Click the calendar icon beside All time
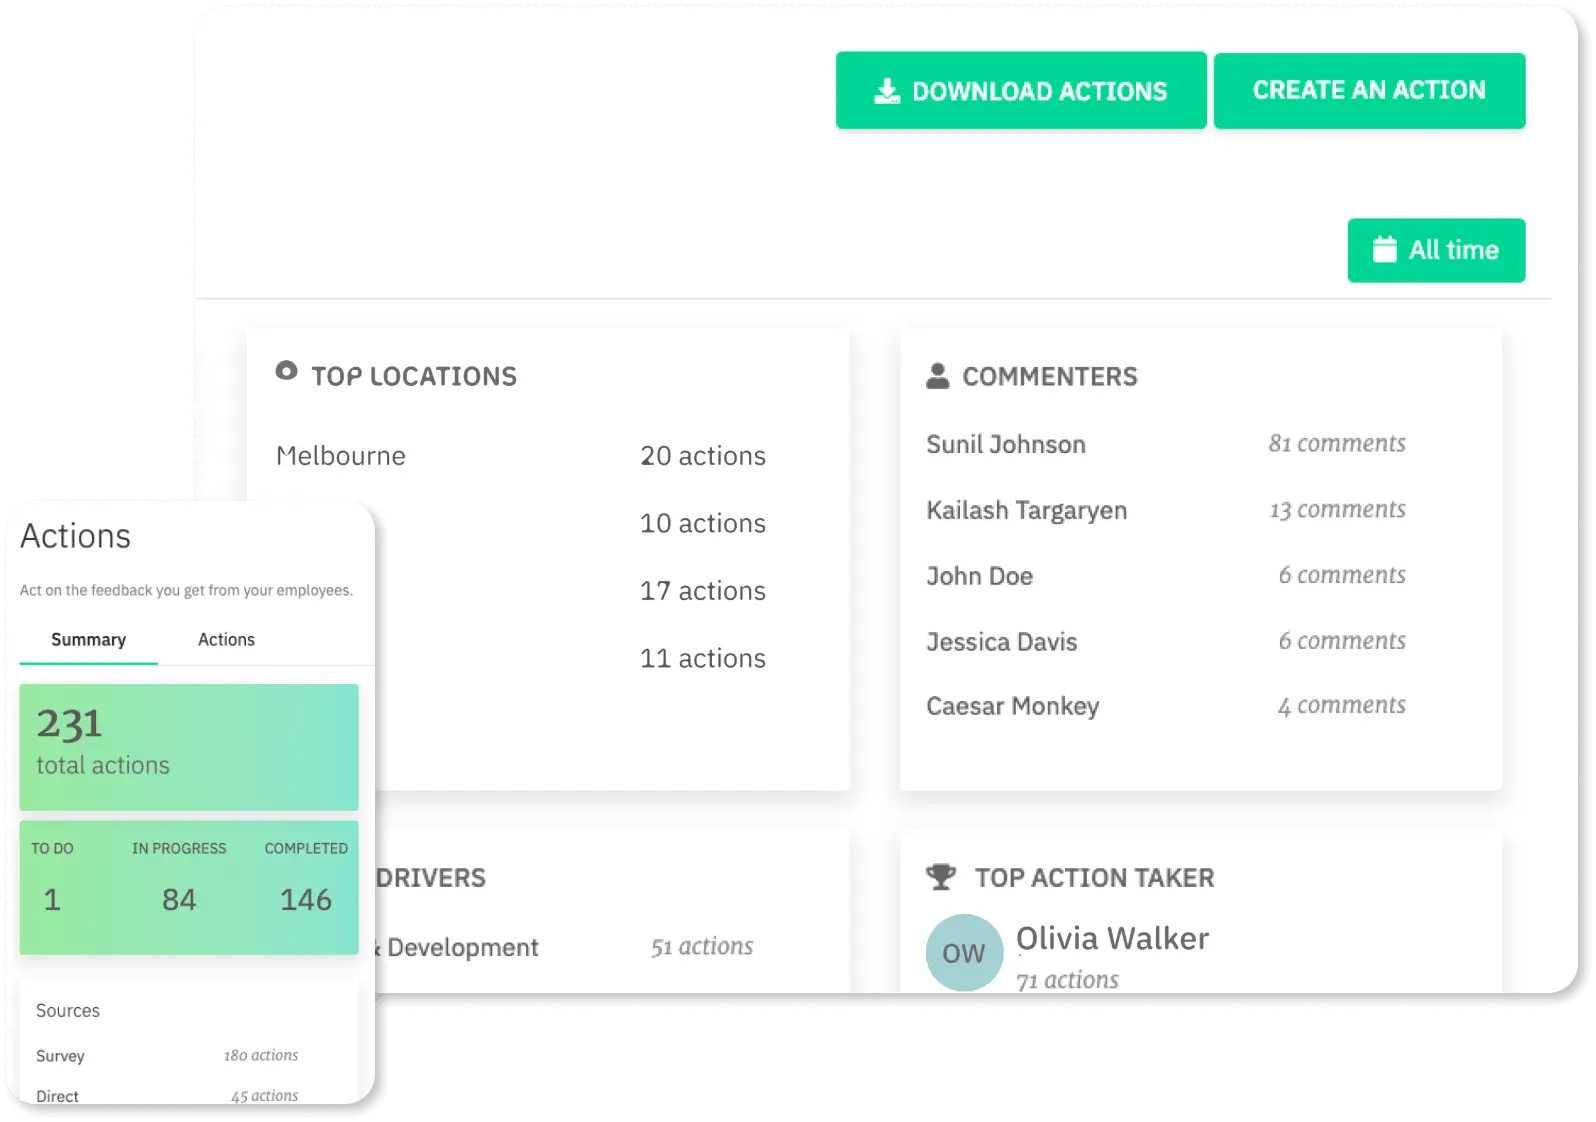Viewport: 1596px width, 1122px height. [x=1384, y=250]
